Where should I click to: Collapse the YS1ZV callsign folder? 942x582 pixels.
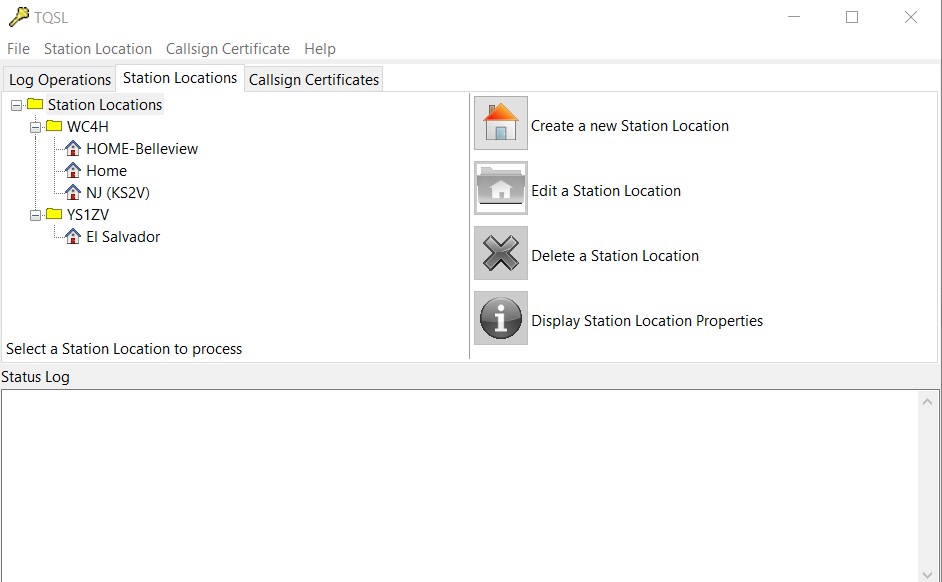point(35,215)
